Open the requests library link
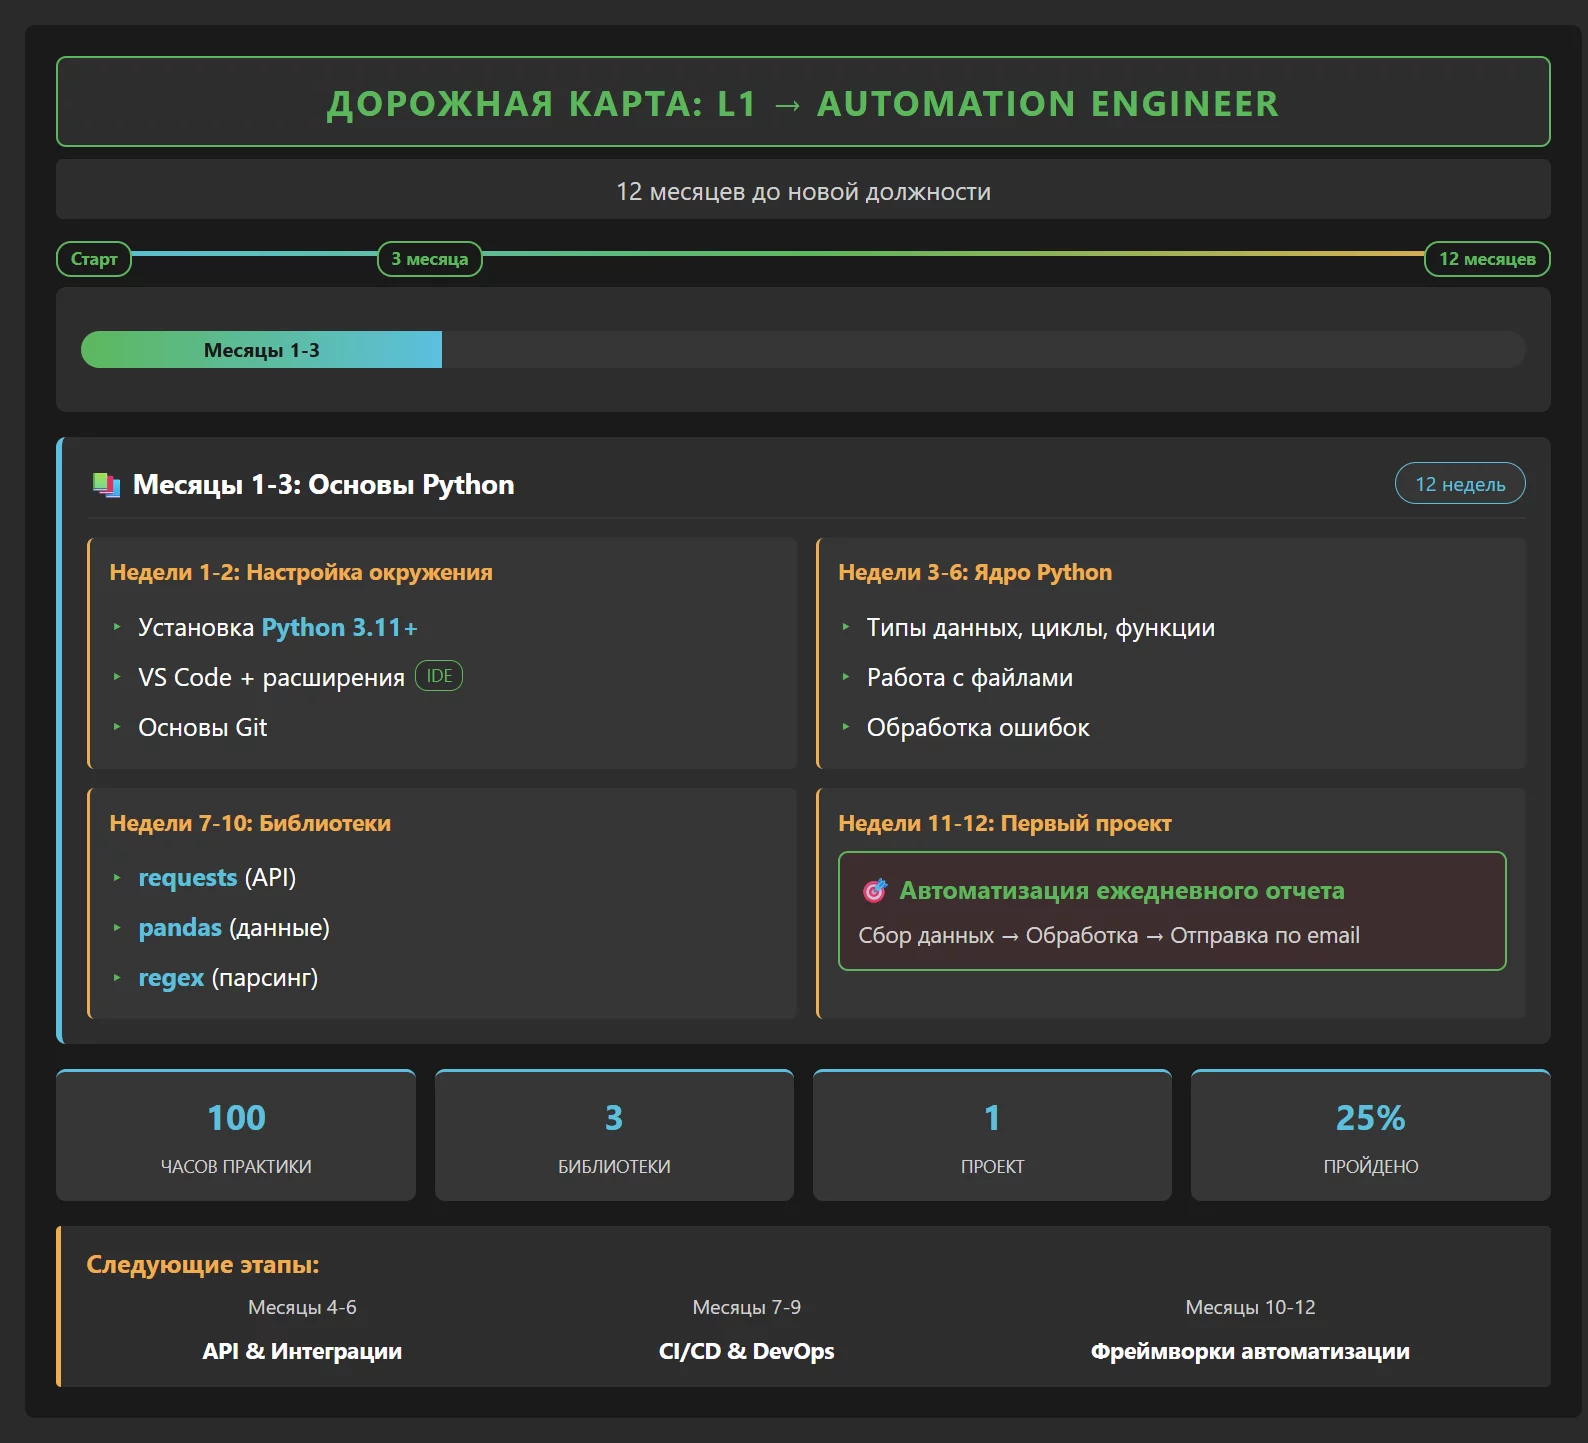Viewport: 1588px width, 1443px height. [187, 877]
